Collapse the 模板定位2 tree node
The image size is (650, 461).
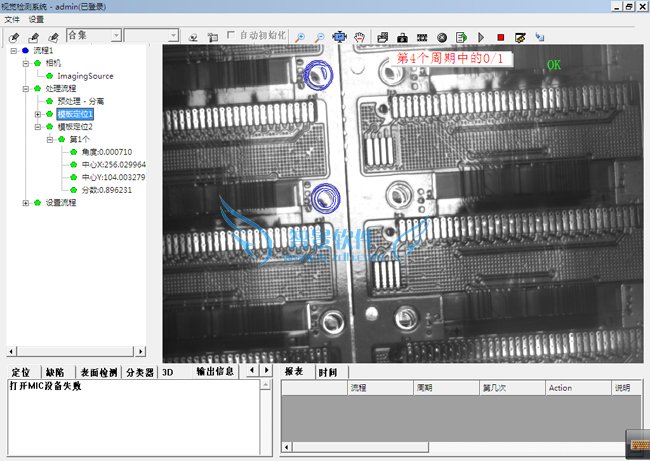coord(38,127)
